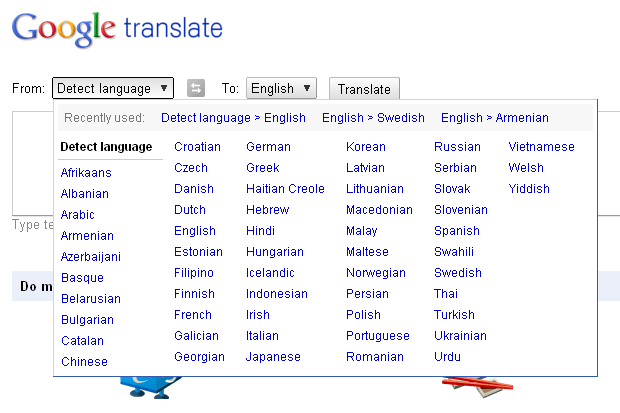Image resolution: width=620 pixels, height=413 pixels.
Task: Select Haitian Creole language option
Action: tap(285, 189)
